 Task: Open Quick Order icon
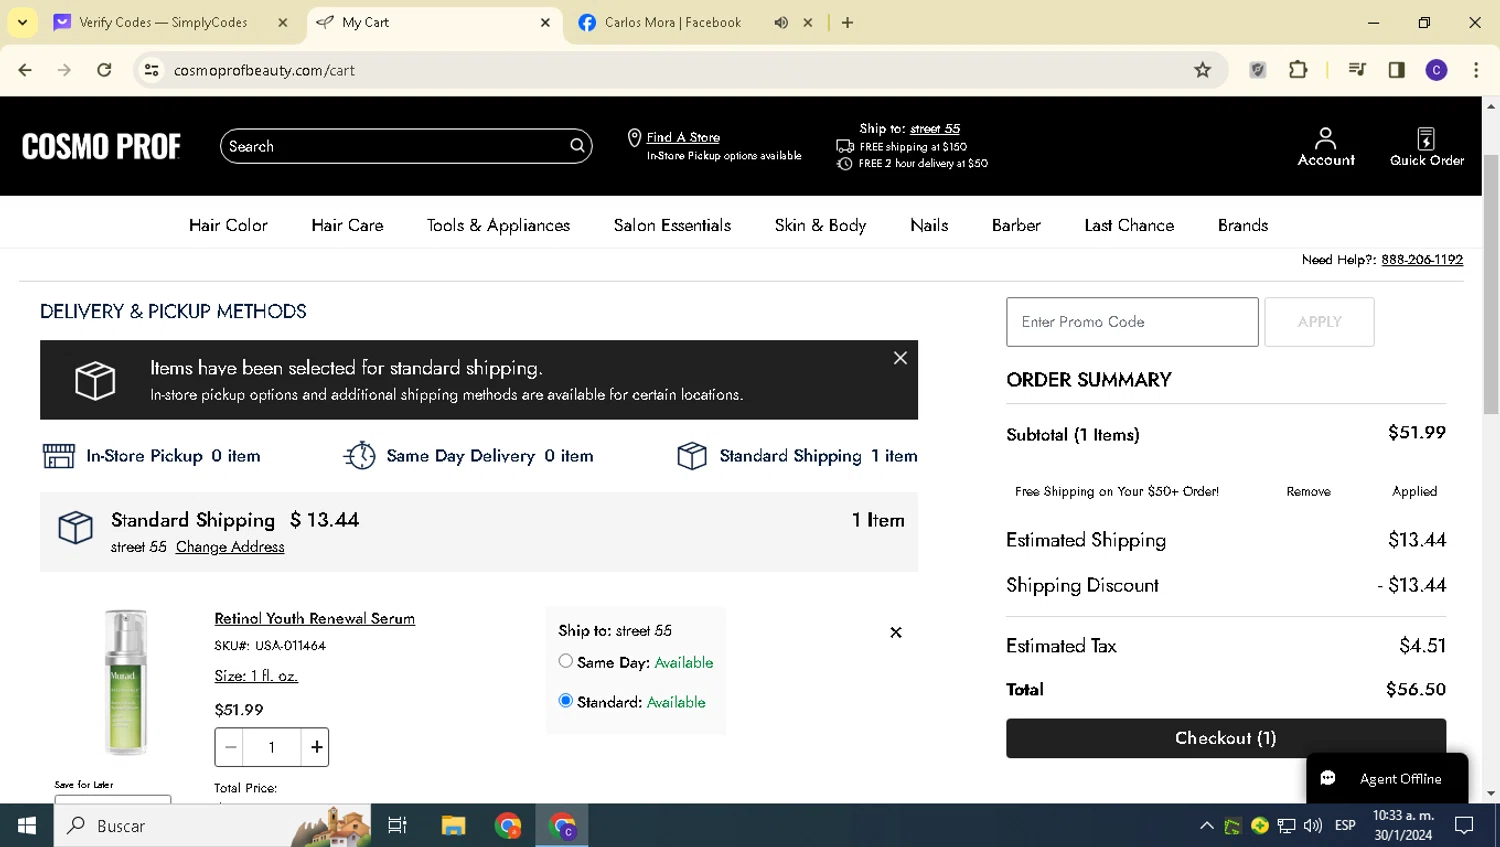1426,146
